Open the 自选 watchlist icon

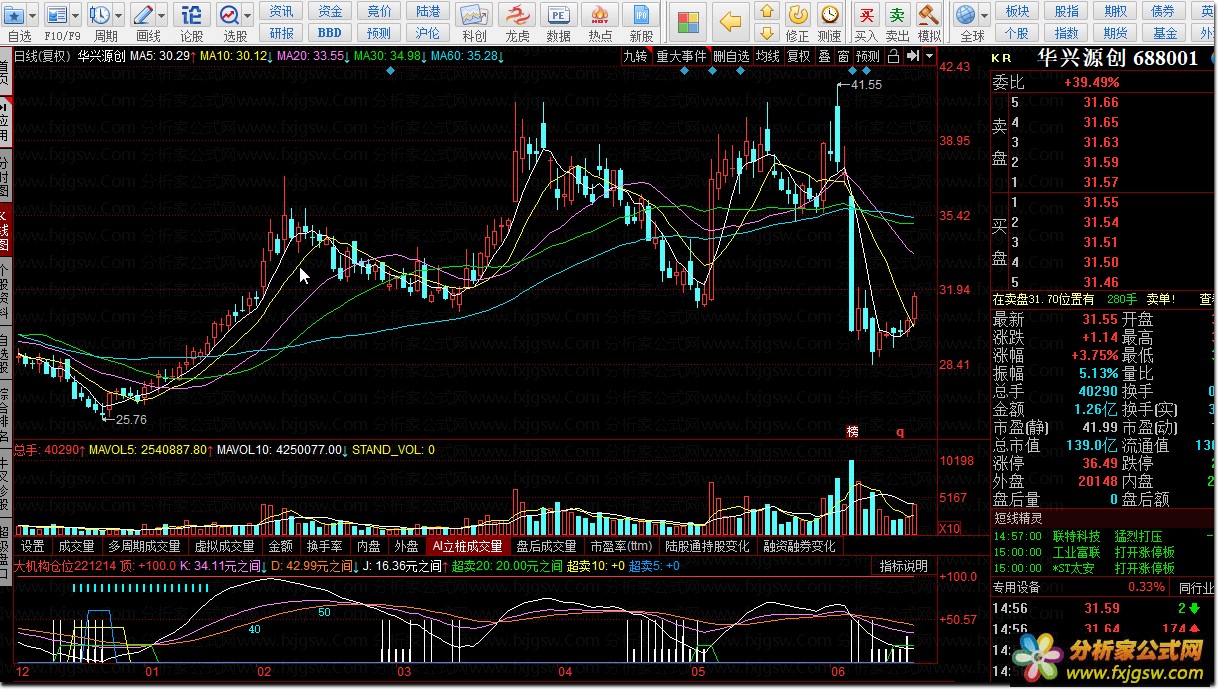15,15
